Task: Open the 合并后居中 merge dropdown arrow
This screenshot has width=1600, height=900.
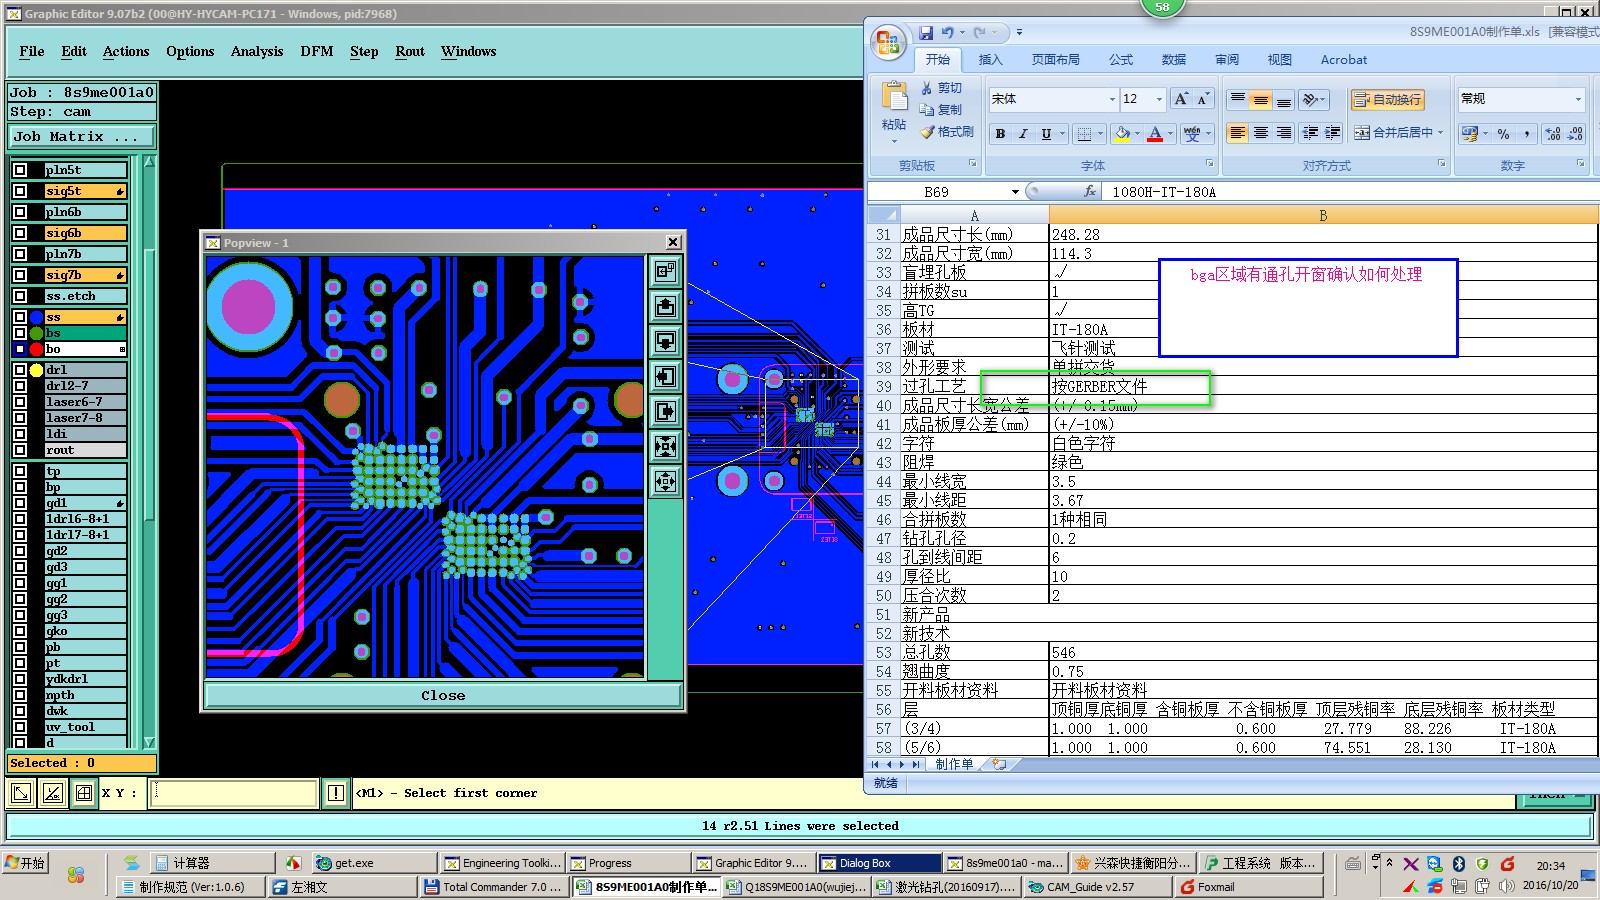Action: 1441,133
